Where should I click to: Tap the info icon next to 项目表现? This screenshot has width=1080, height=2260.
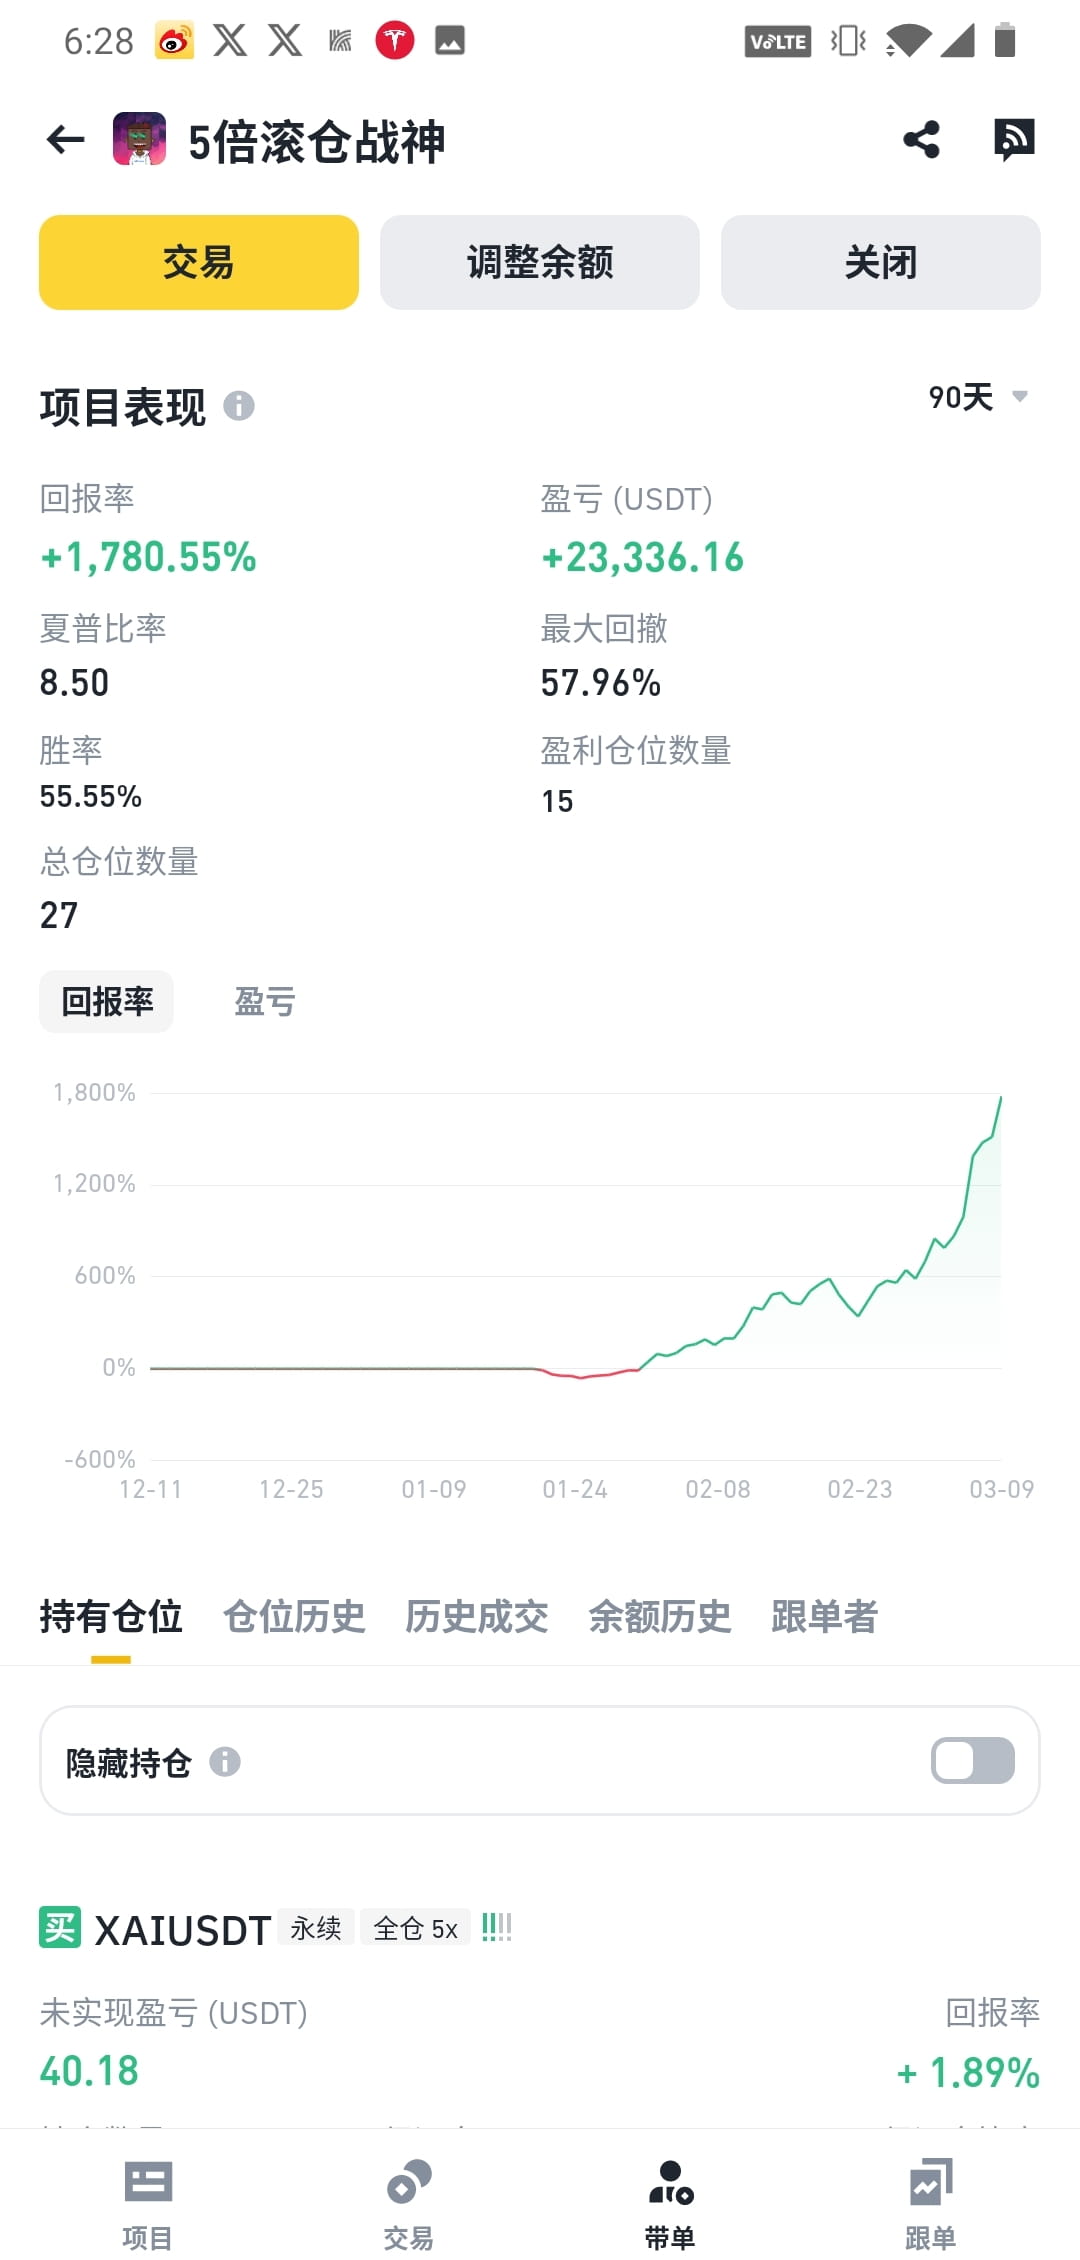[240, 408]
